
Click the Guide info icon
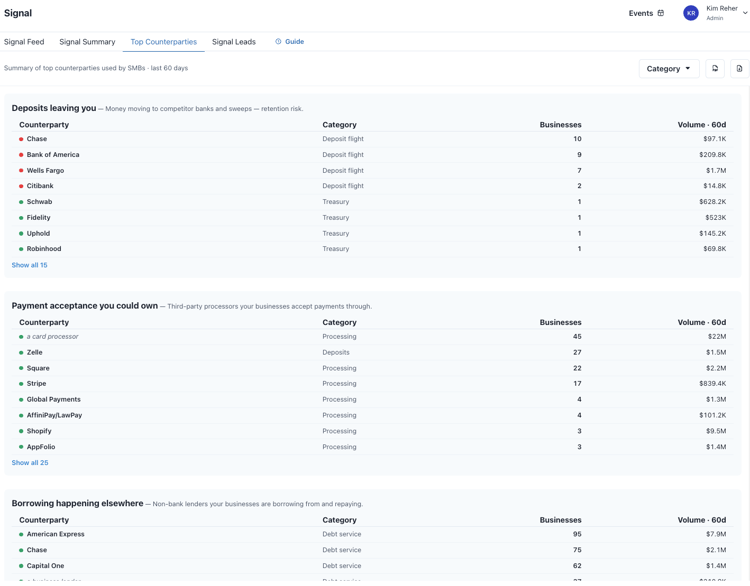[x=278, y=42]
